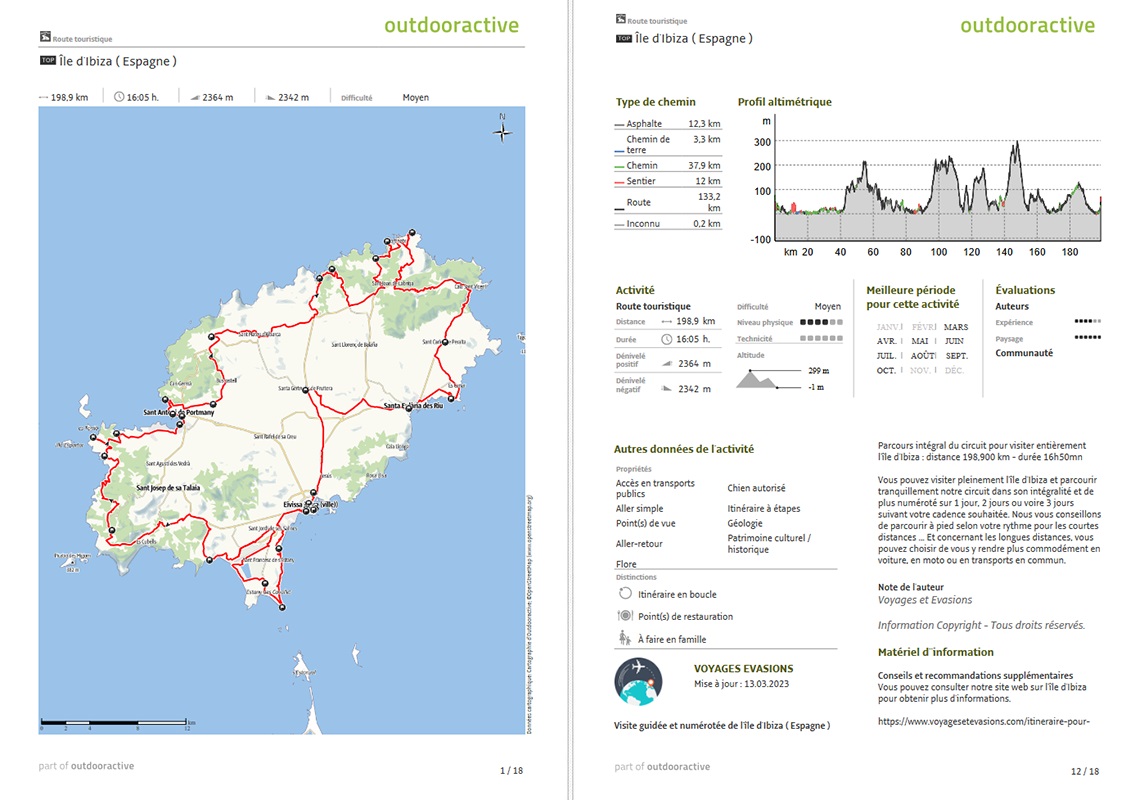Click the Point(s) de restauration icon
This screenshot has width=1140, height=800.
tap(625, 615)
